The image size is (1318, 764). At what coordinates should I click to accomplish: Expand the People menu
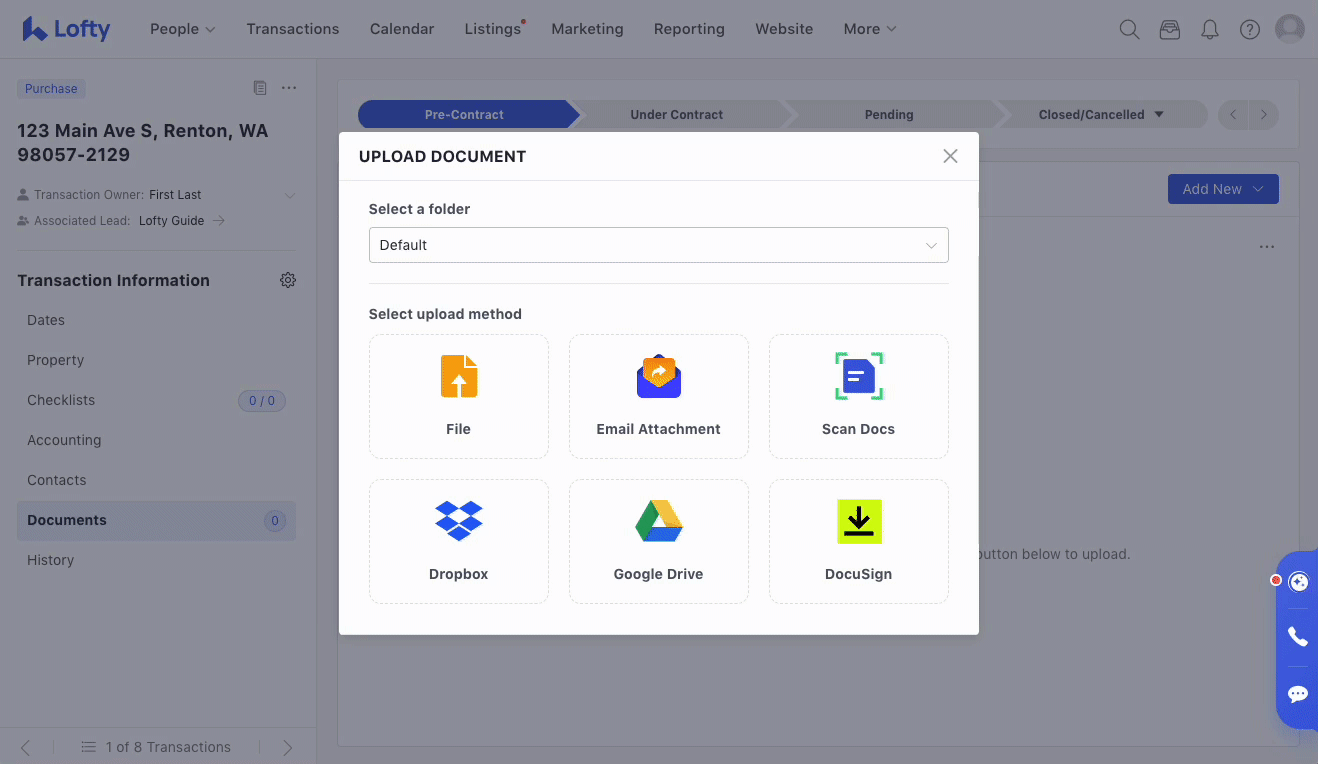pyautogui.click(x=182, y=29)
